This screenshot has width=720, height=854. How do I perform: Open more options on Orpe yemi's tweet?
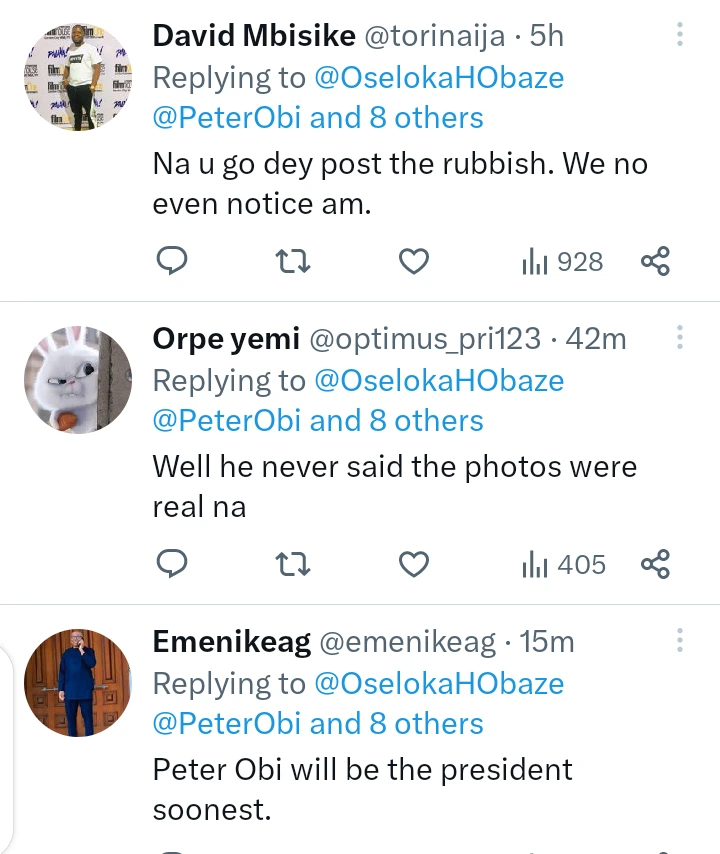pyautogui.click(x=680, y=339)
